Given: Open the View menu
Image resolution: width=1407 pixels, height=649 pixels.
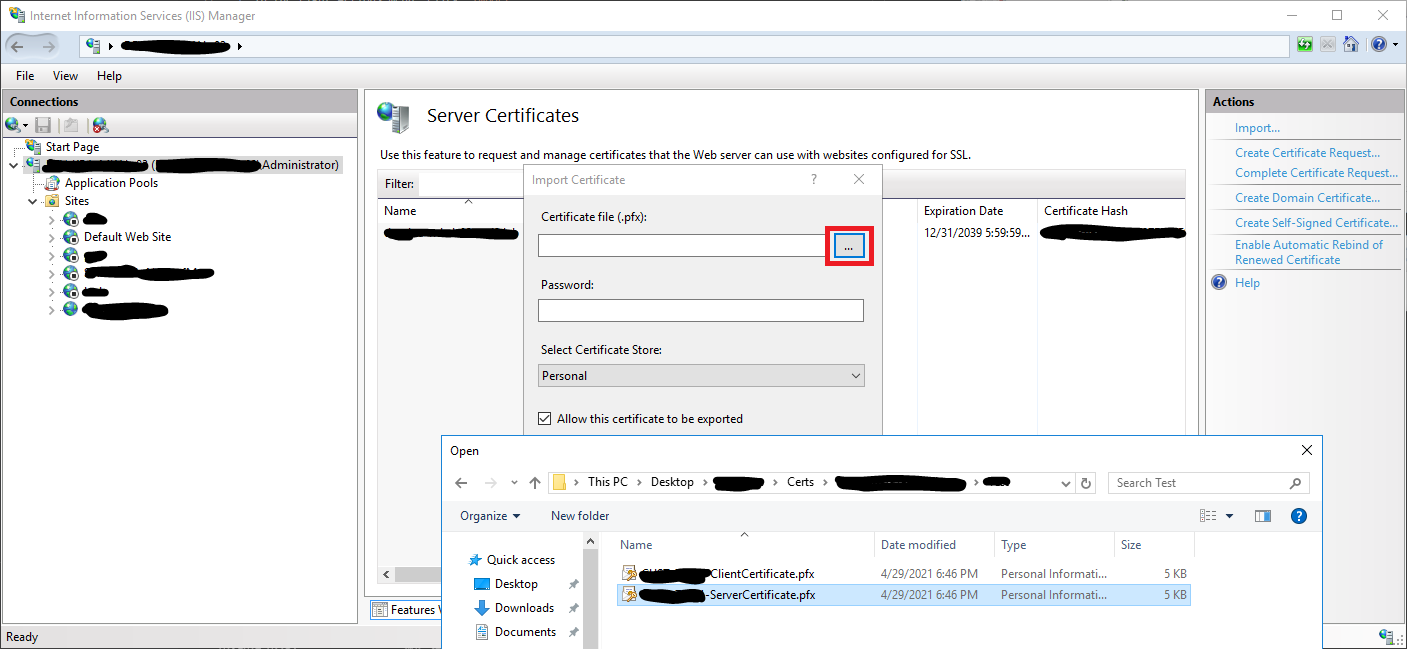Looking at the screenshot, I should point(65,76).
